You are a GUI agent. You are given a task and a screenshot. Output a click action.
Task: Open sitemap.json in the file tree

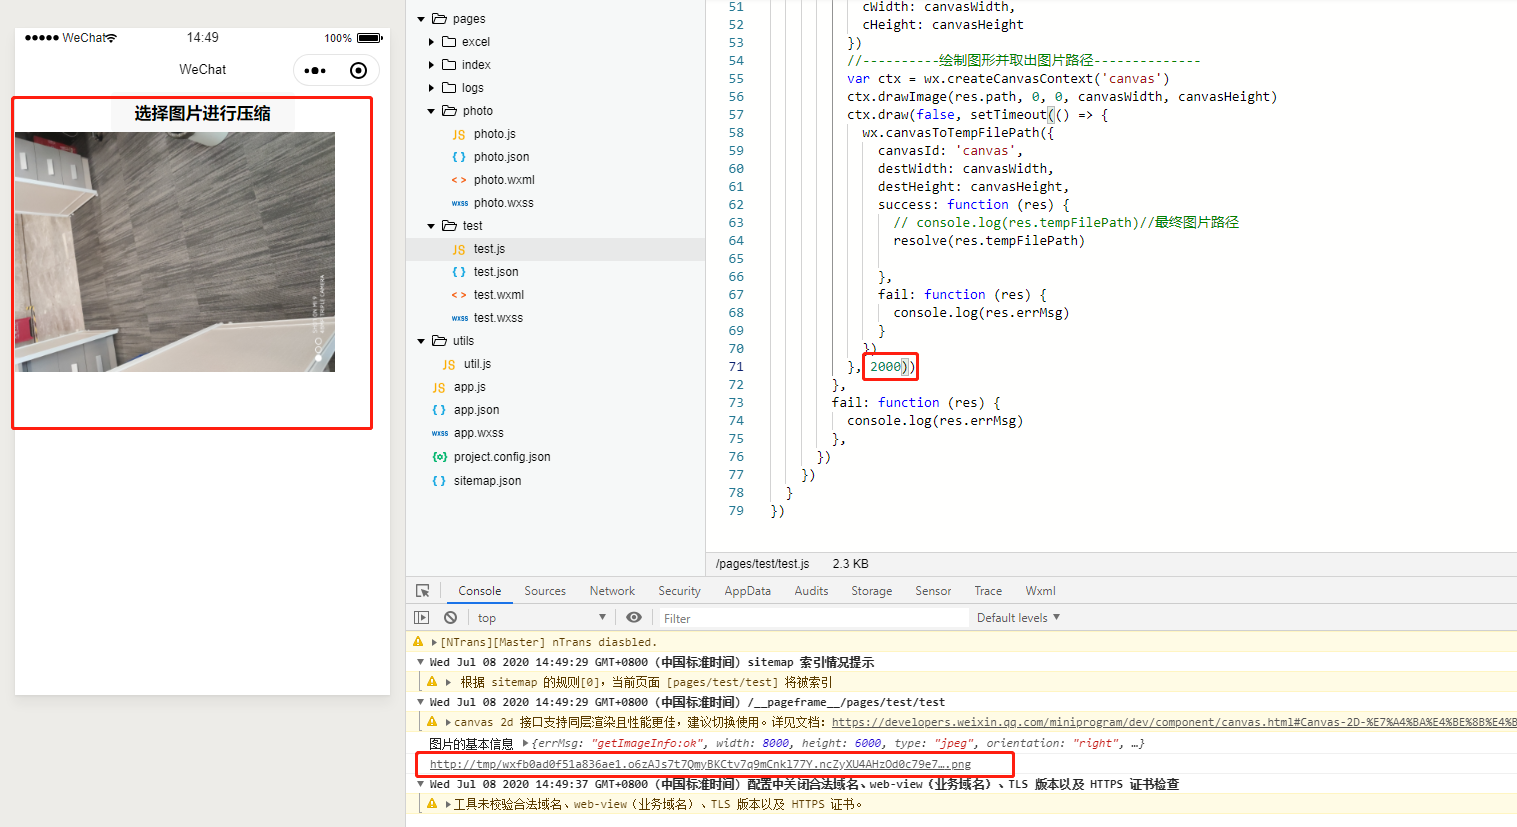point(487,481)
